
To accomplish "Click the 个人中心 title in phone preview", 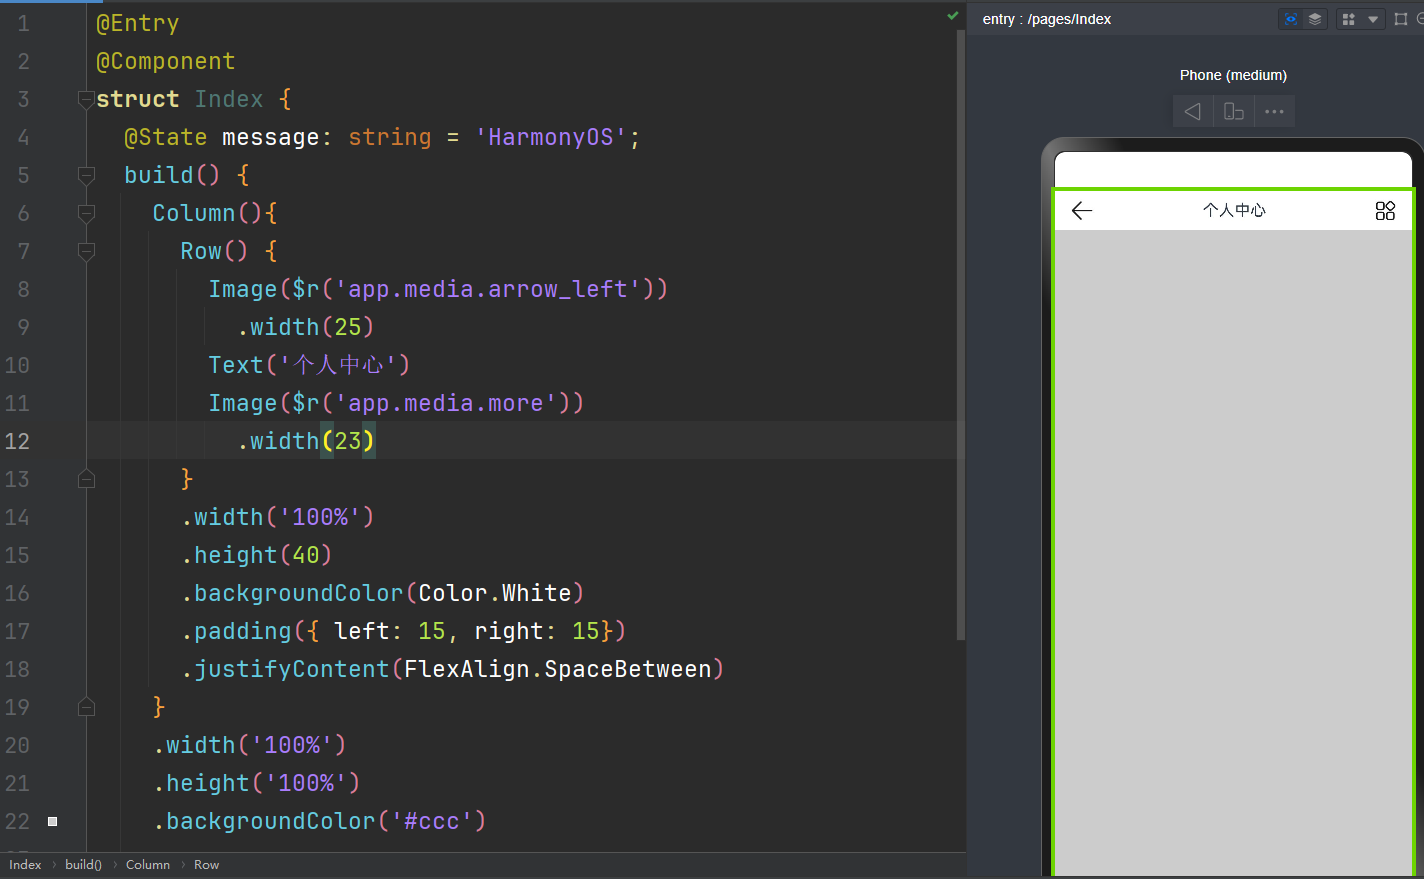I will tap(1234, 210).
